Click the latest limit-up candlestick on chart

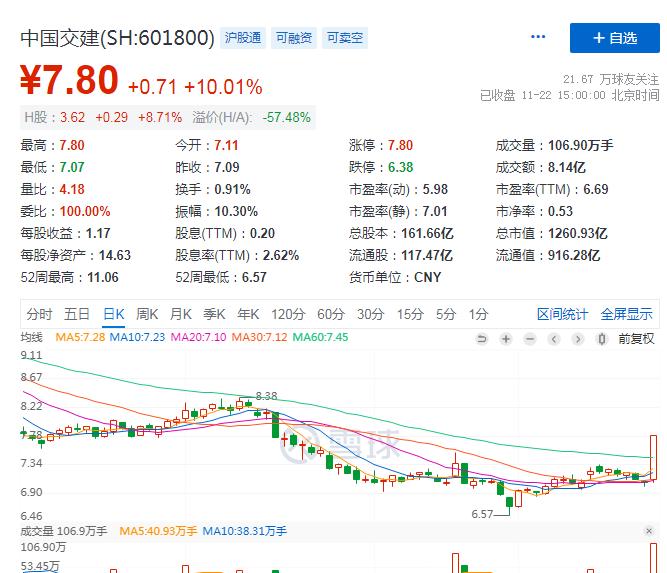[653, 457]
